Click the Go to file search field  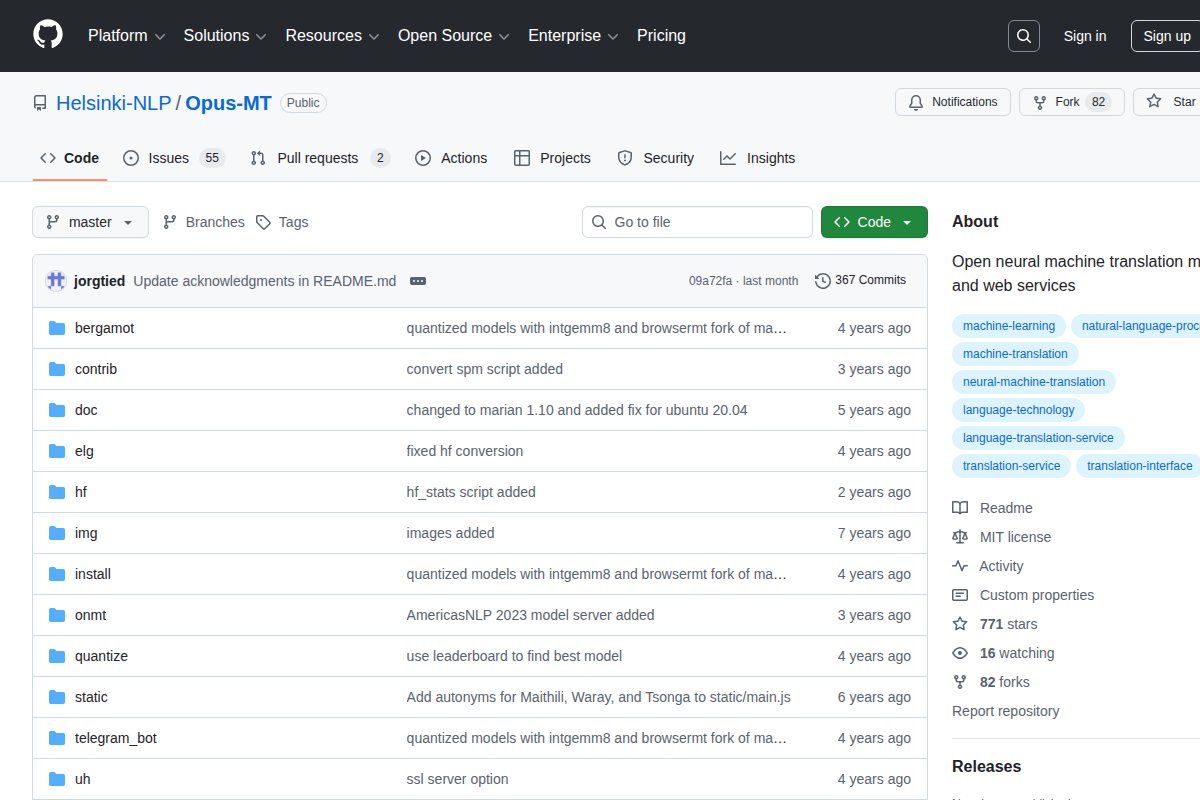pos(697,222)
